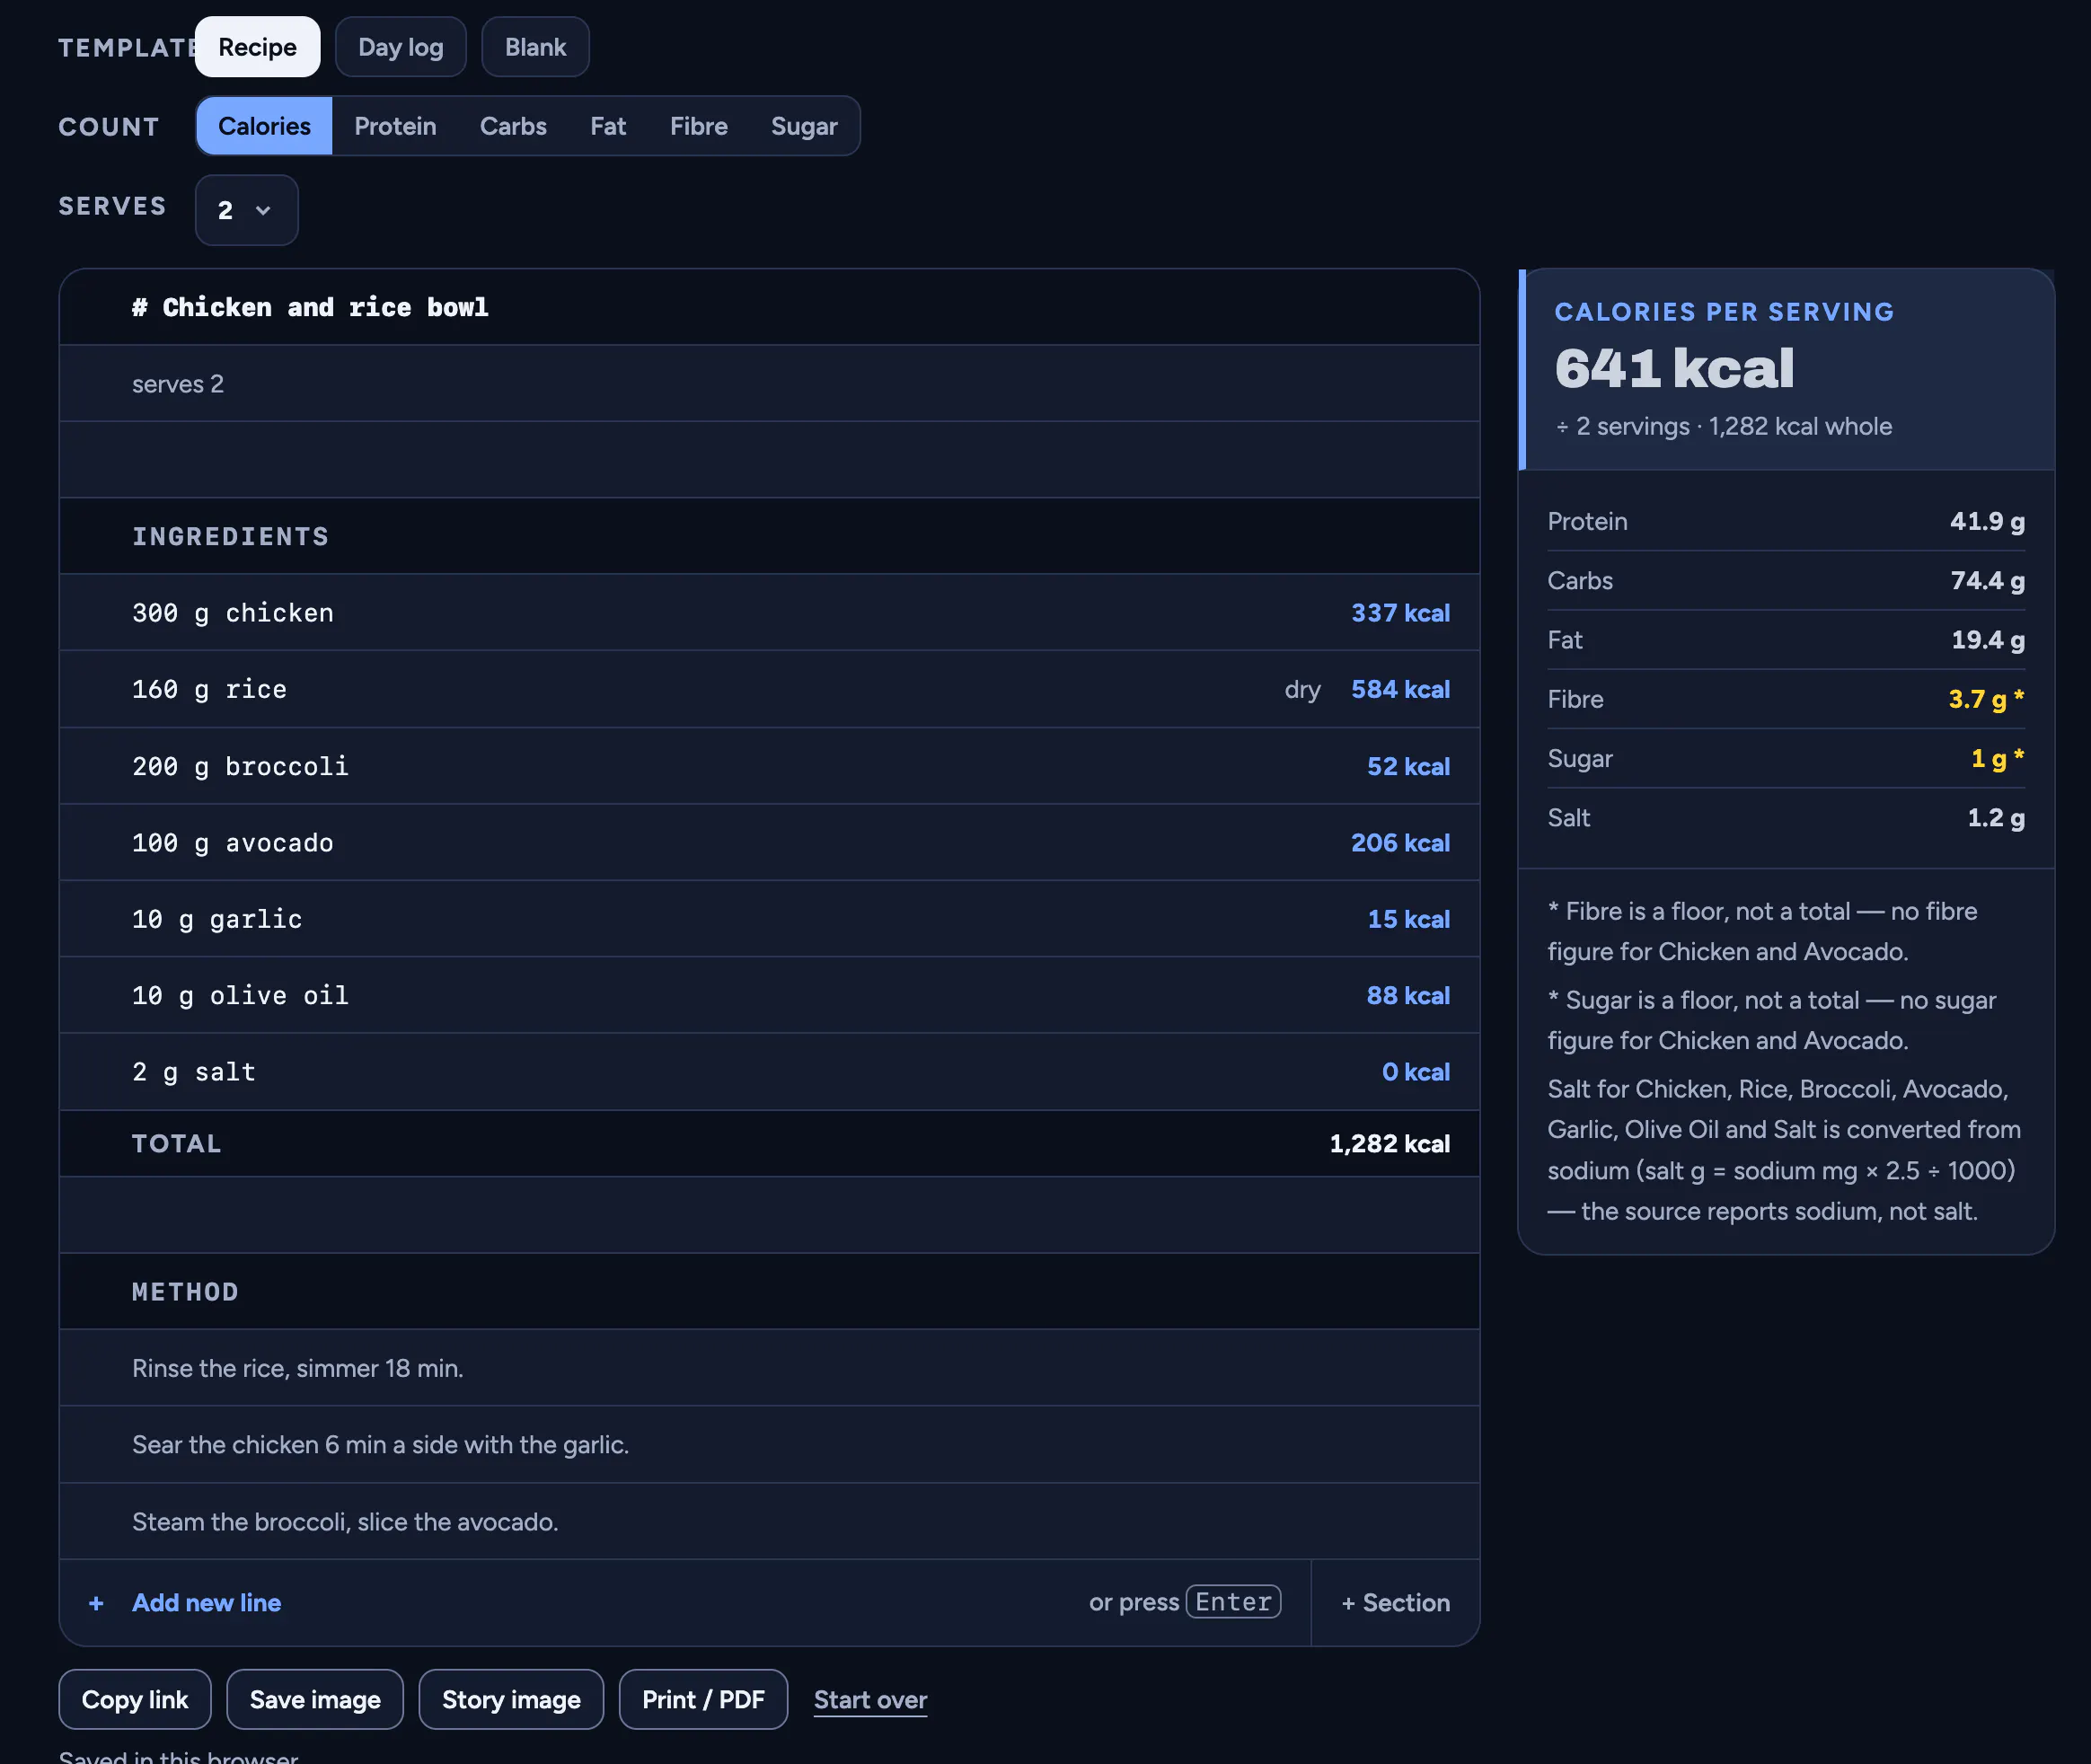Switch count to Fat
2091x1764 pixels.
point(608,126)
